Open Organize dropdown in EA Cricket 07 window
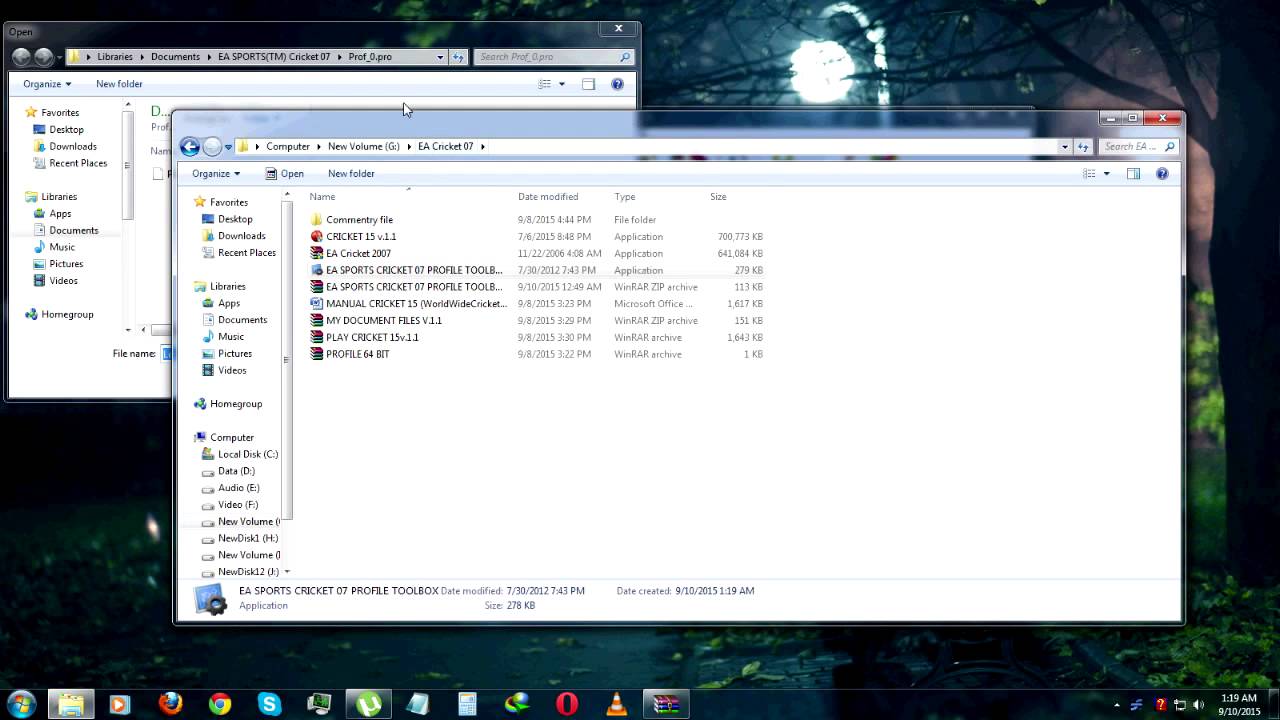This screenshot has height=720, width=1280. pos(216,174)
